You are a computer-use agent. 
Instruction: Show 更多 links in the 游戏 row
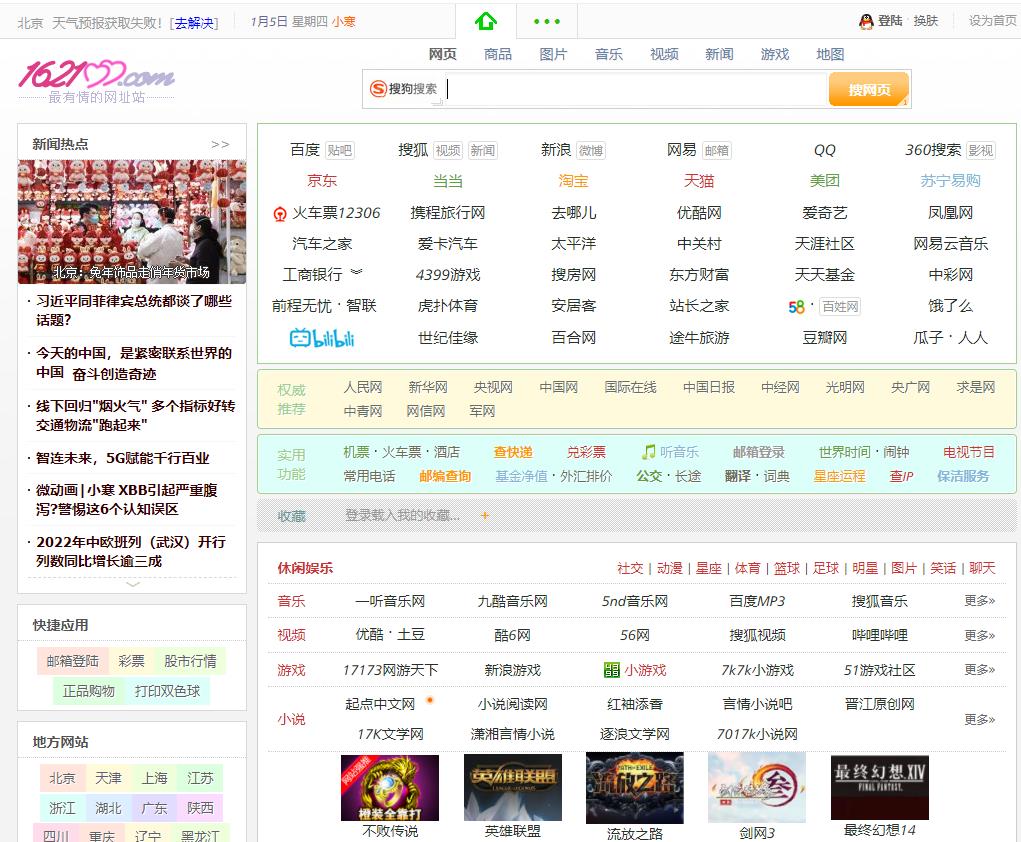coord(979,669)
